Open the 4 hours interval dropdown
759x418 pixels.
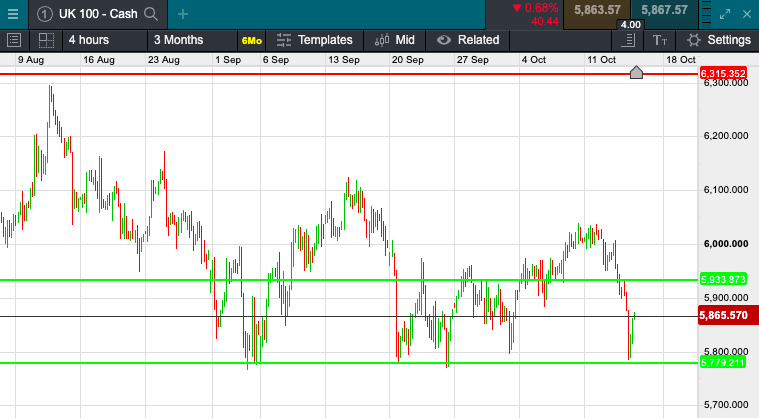click(x=105, y=40)
